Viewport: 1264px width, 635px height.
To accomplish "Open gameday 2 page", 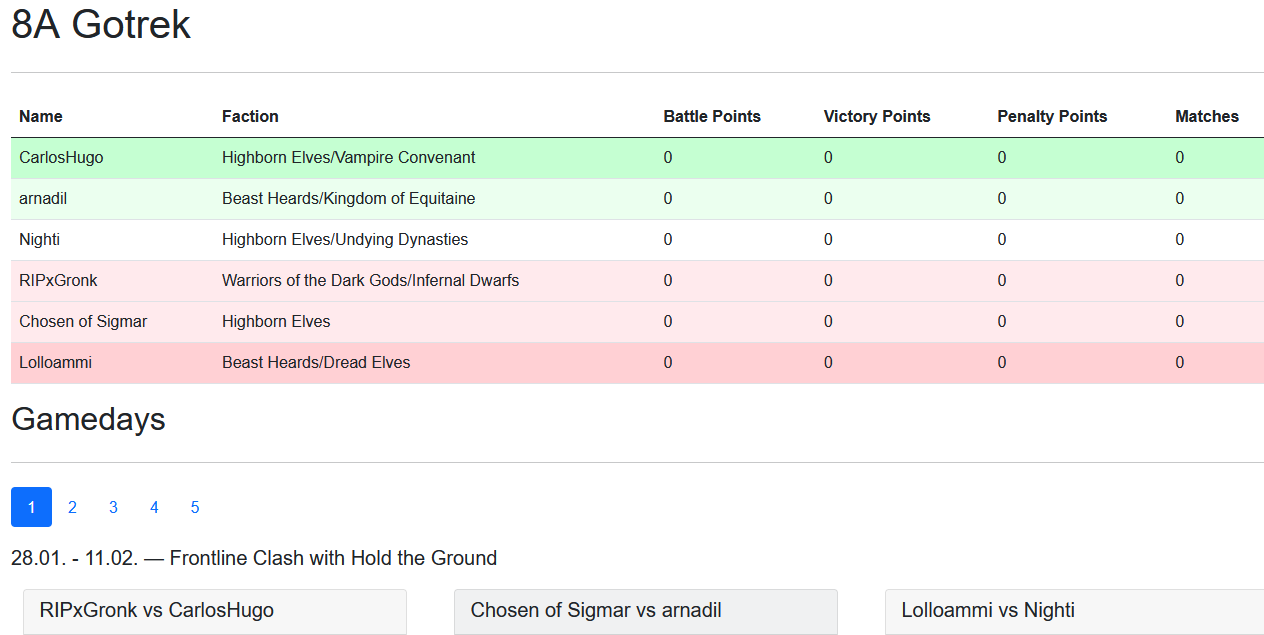I will pyautogui.click(x=72, y=507).
